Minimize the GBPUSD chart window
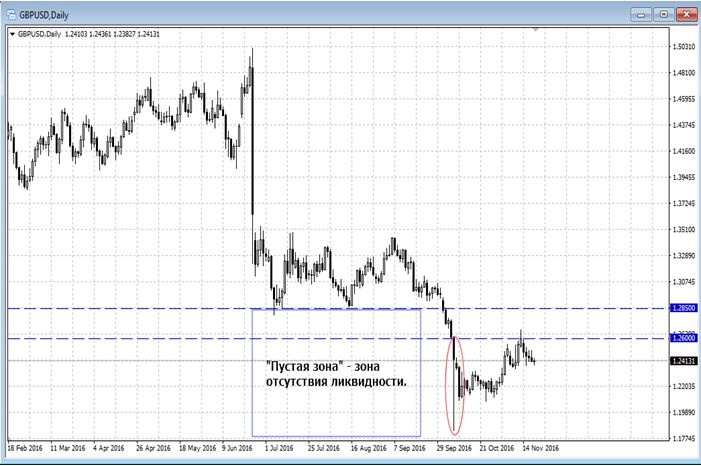 [x=640, y=13]
